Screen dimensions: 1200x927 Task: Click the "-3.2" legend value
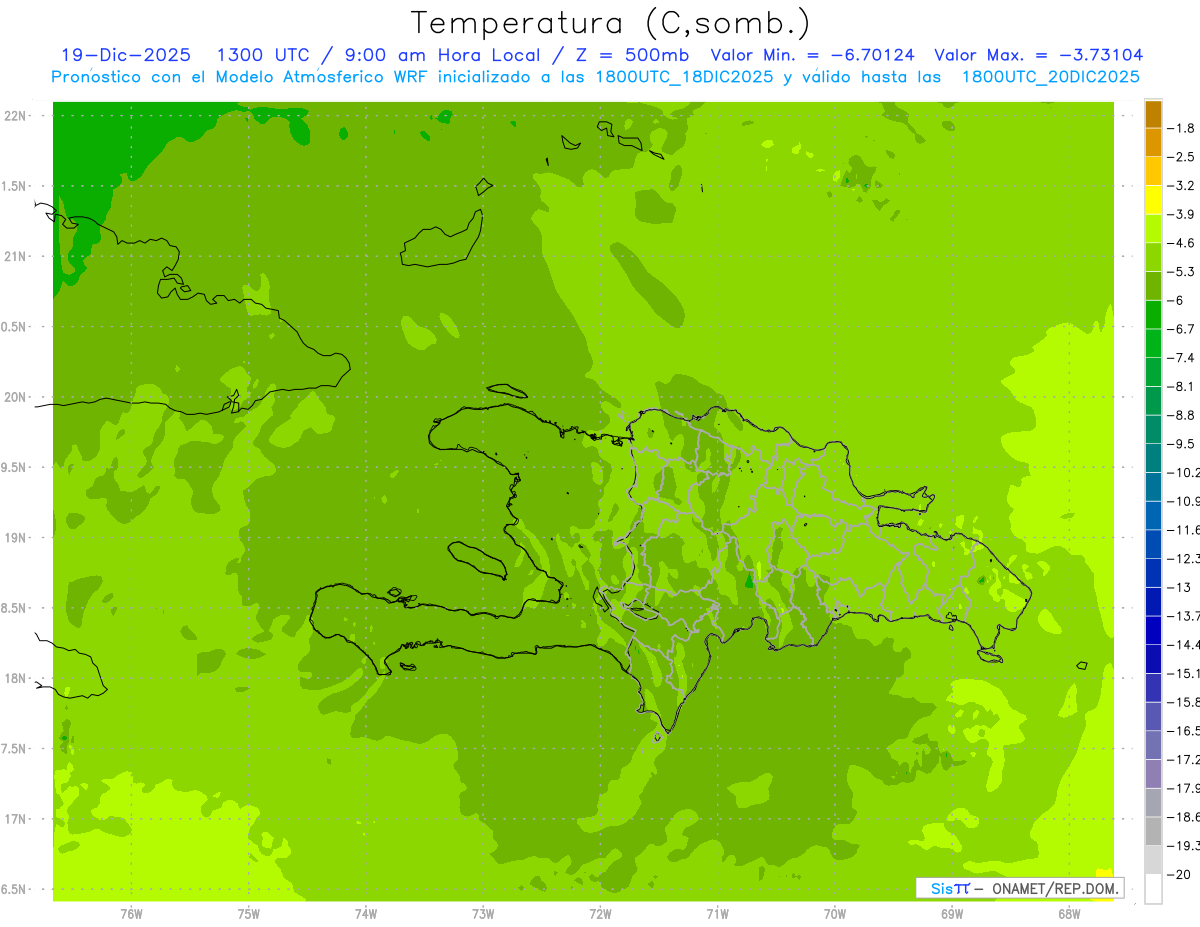click(x=1182, y=186)
